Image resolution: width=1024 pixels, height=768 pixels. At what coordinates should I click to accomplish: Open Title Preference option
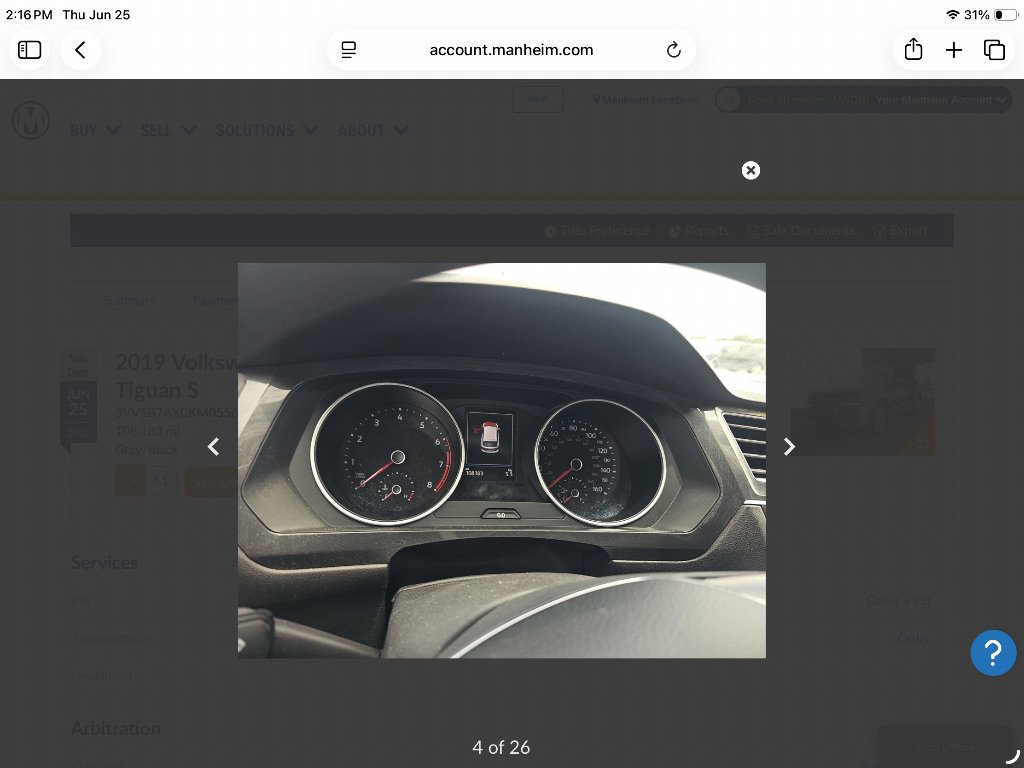tap(597, 231)
